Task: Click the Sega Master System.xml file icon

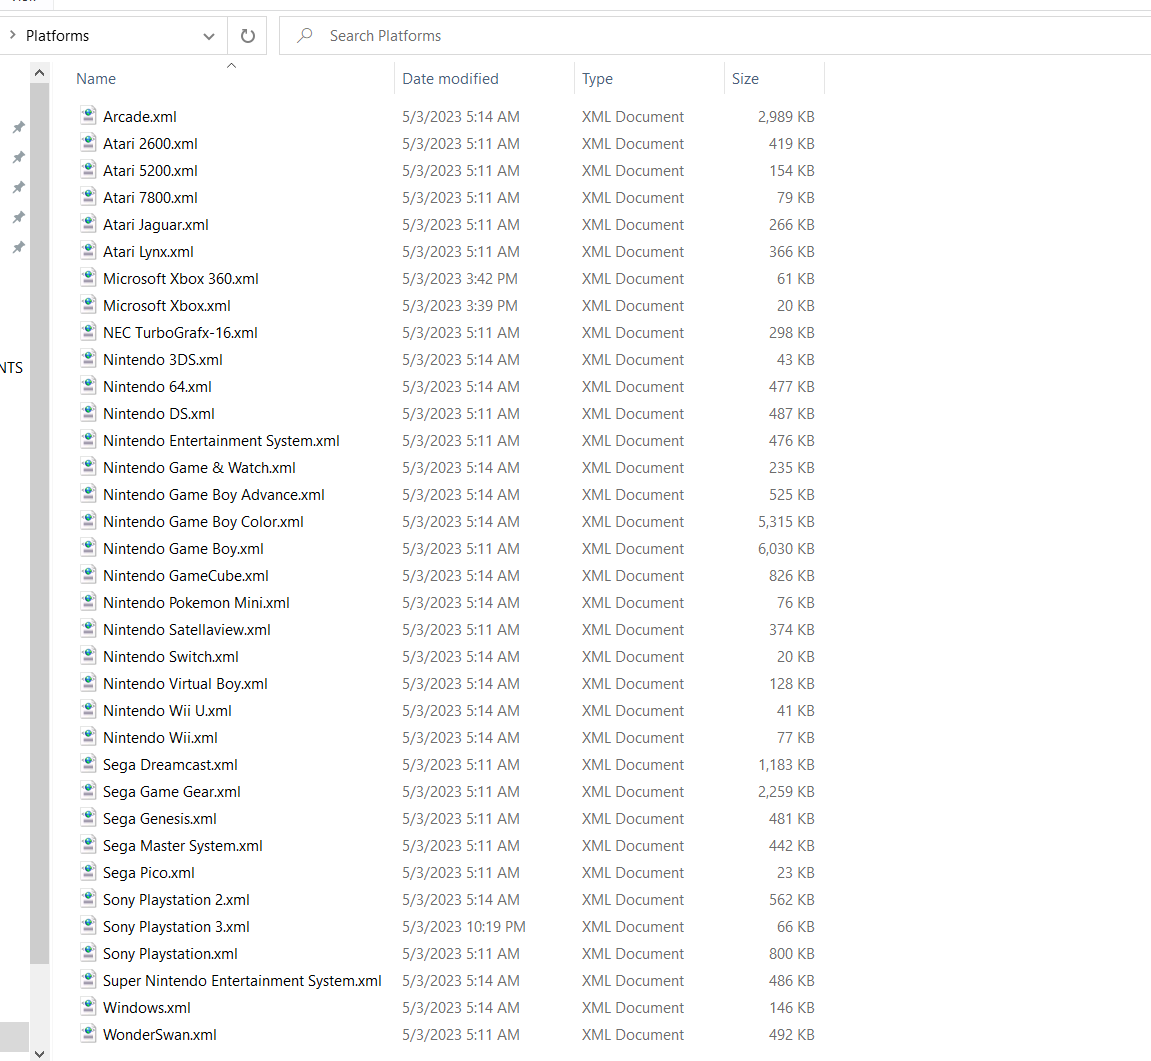Action: pyautogui.click(x=88, y=845)
